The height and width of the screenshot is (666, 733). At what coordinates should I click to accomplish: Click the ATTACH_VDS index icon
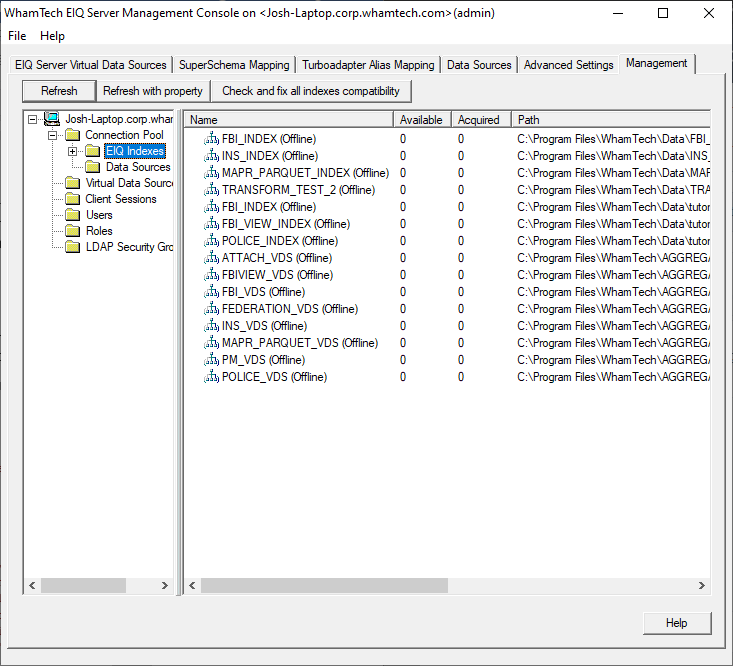coord(211,258)
